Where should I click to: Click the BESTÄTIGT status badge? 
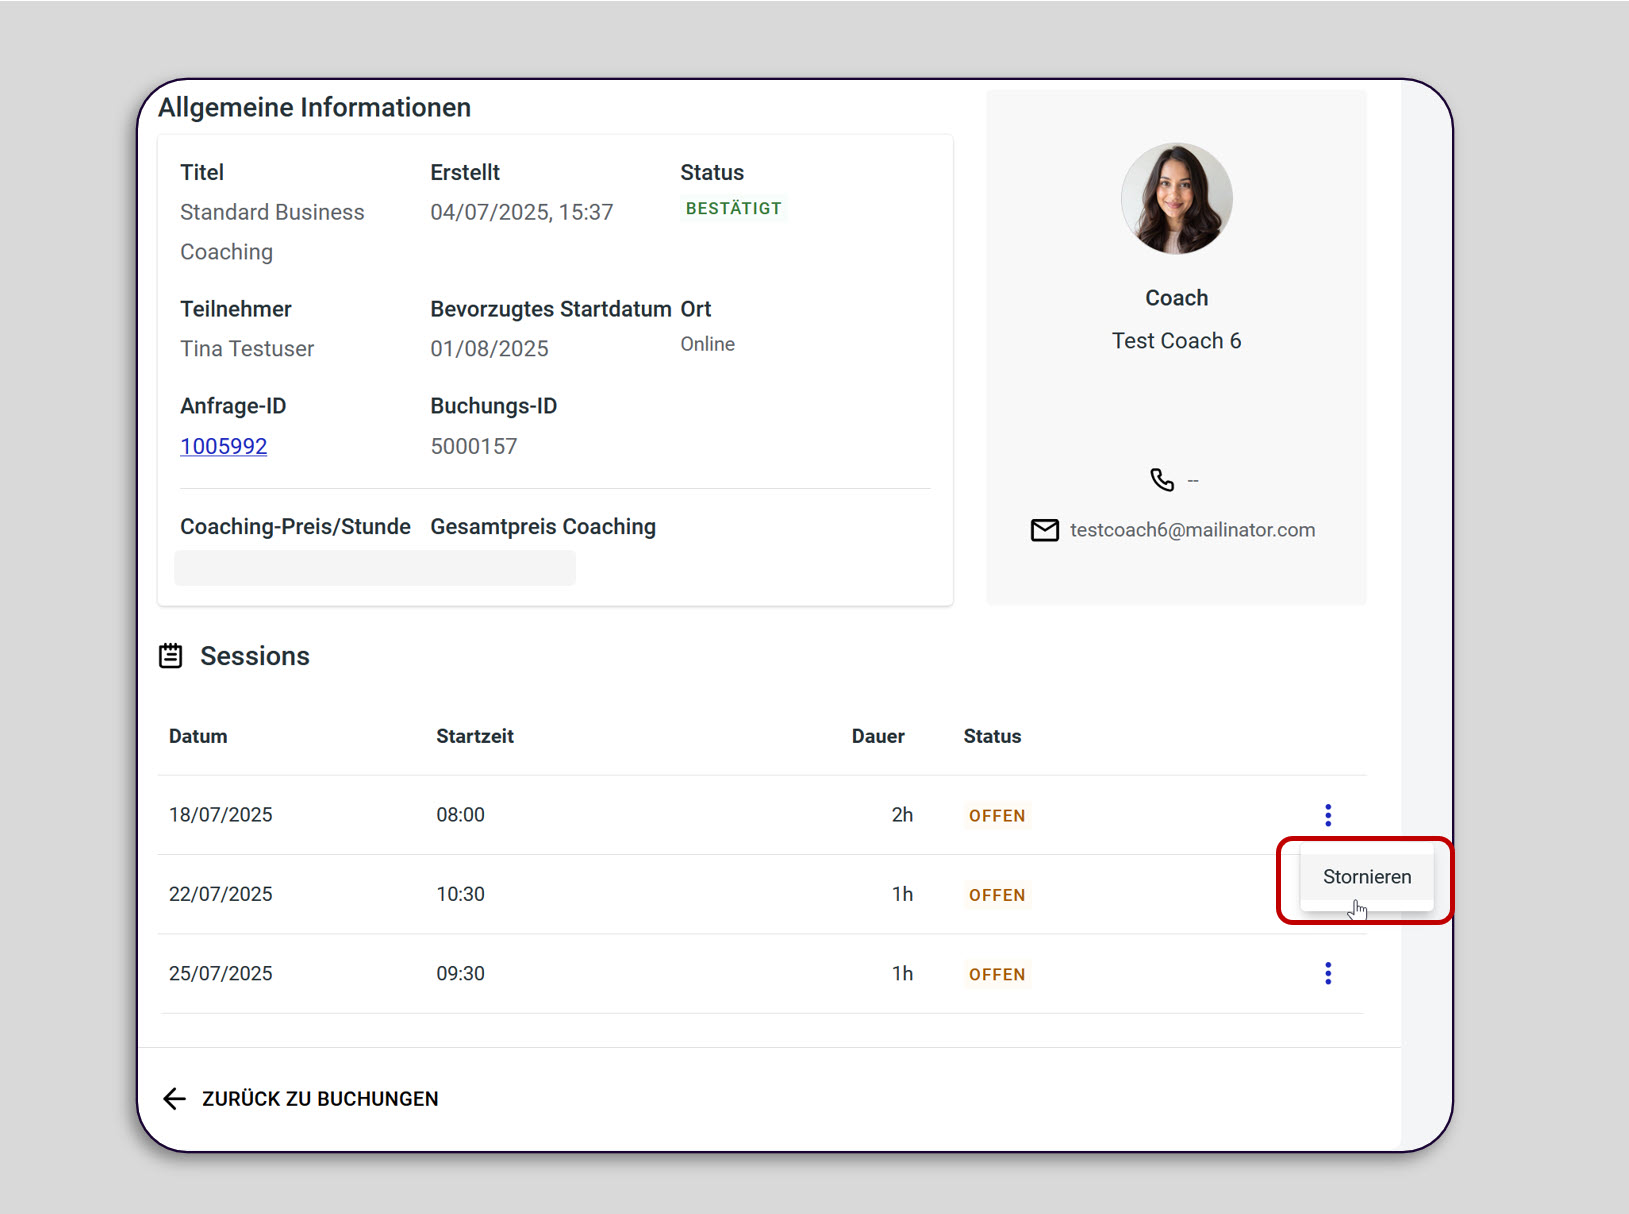click(x=734, y=208)
